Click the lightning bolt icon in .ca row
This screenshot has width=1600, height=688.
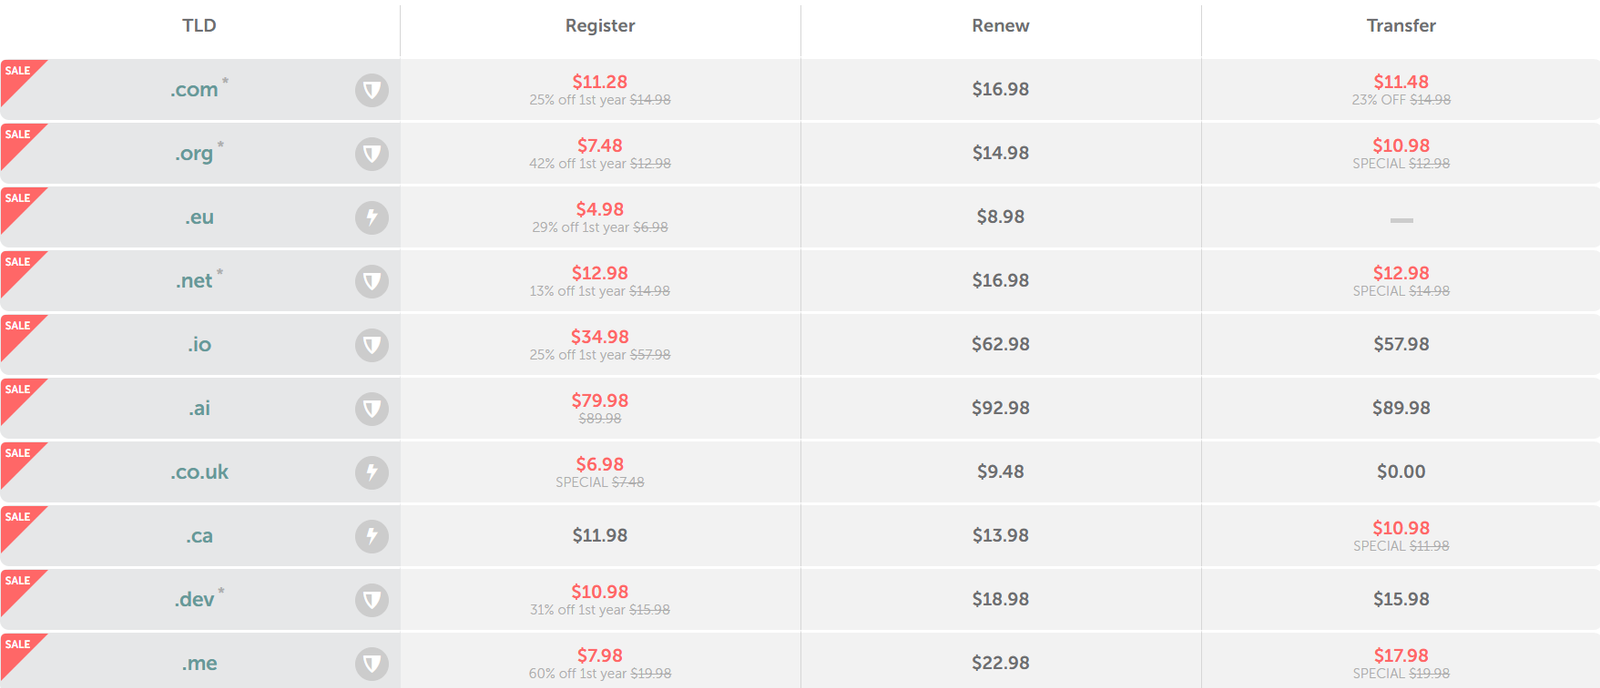[372, 536]
